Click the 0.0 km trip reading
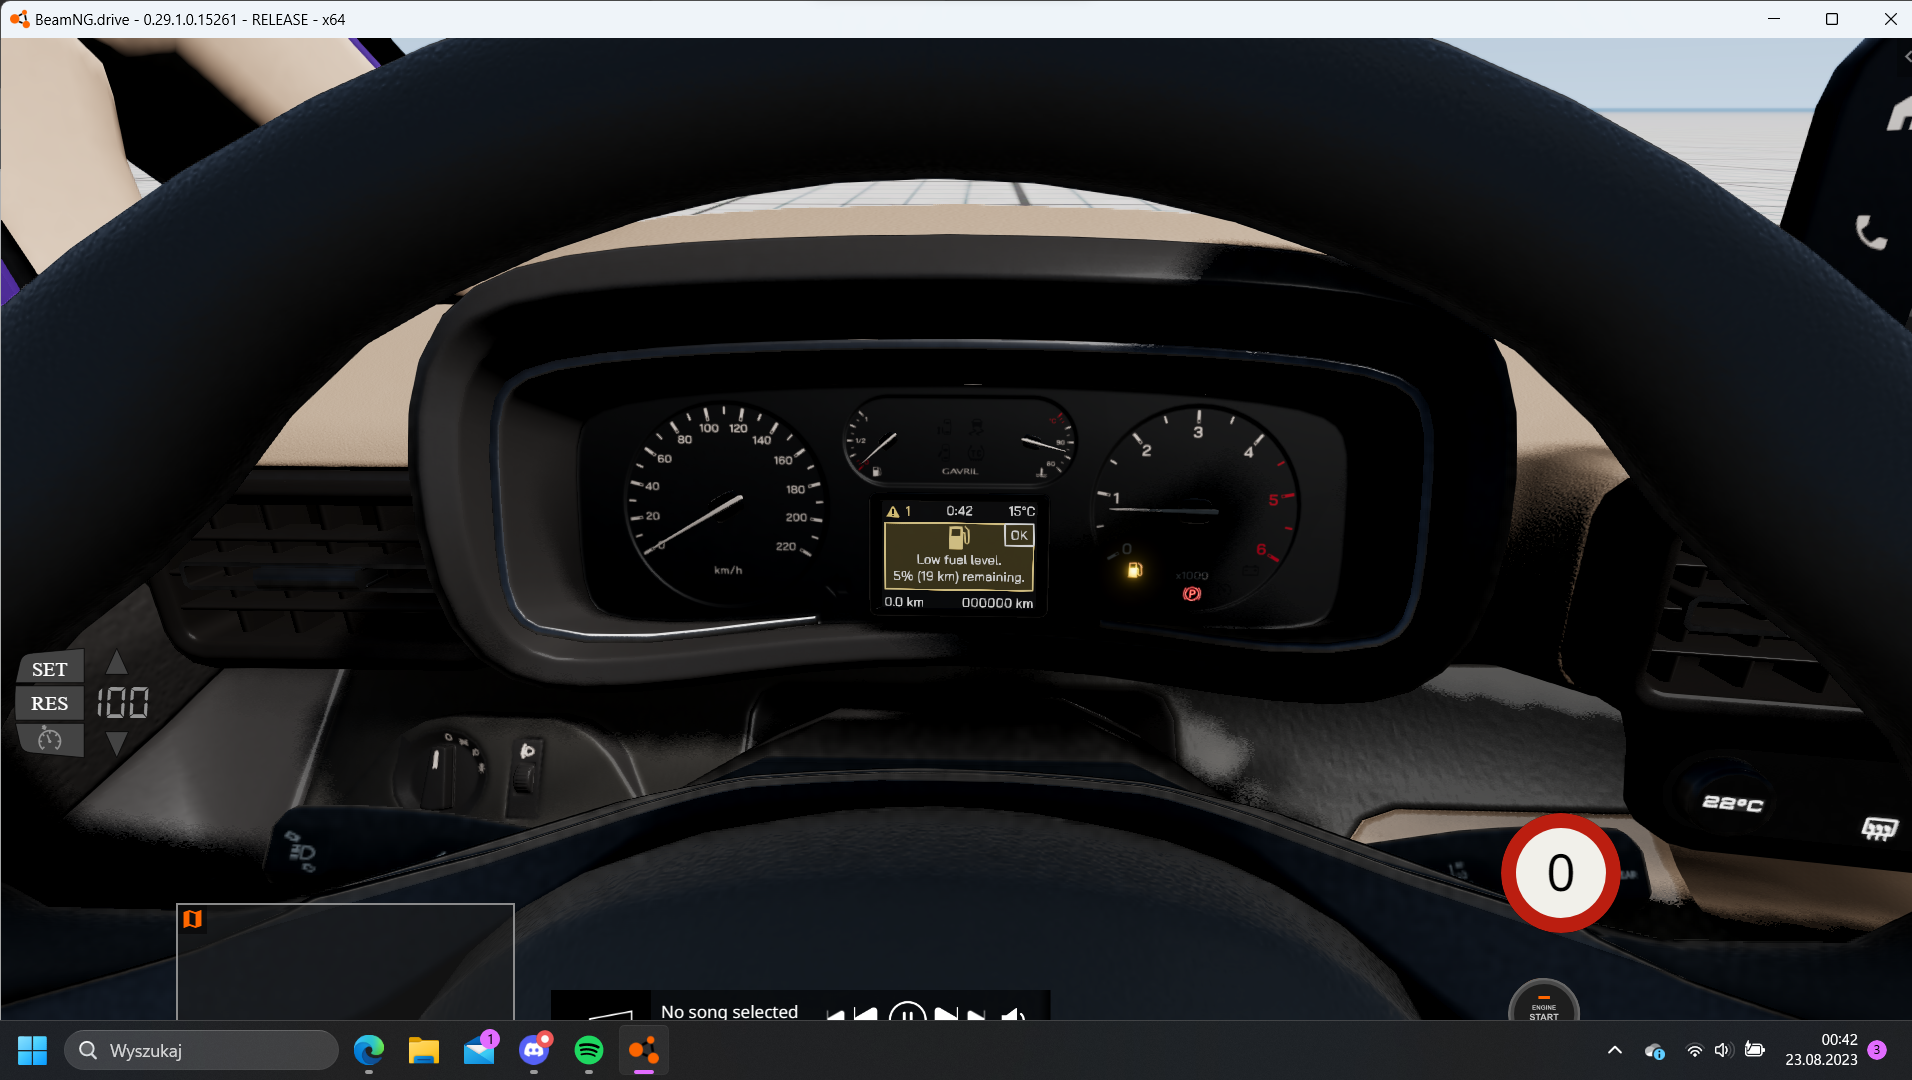Image resolution: width=1912 pixels, height=1080 pixels. (x=904, y=602)
